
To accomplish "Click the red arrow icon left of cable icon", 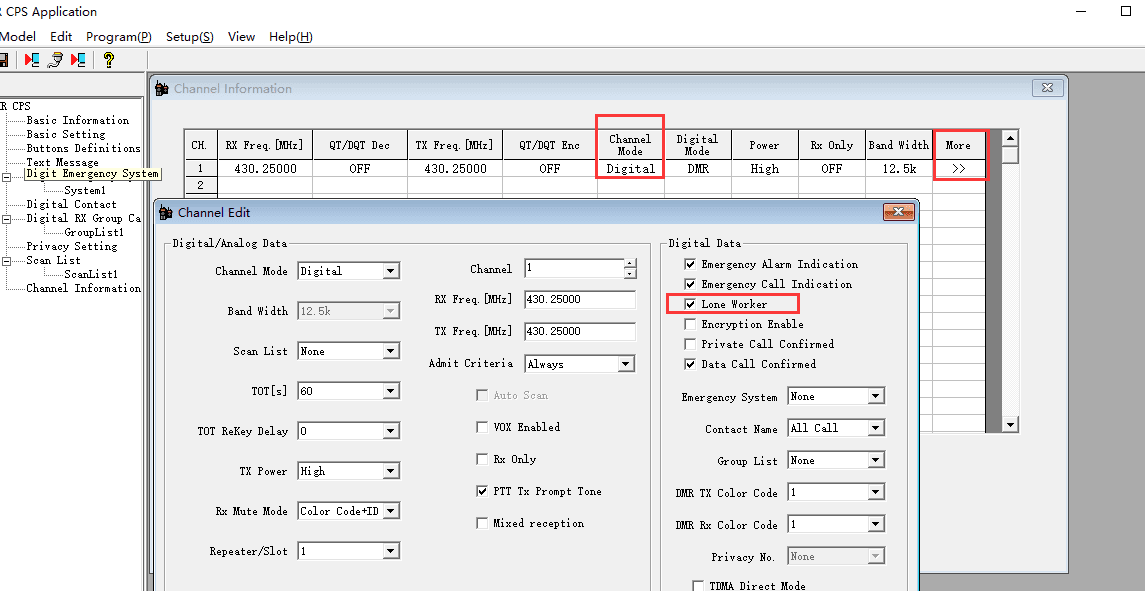I will click(x=32, y=60).
